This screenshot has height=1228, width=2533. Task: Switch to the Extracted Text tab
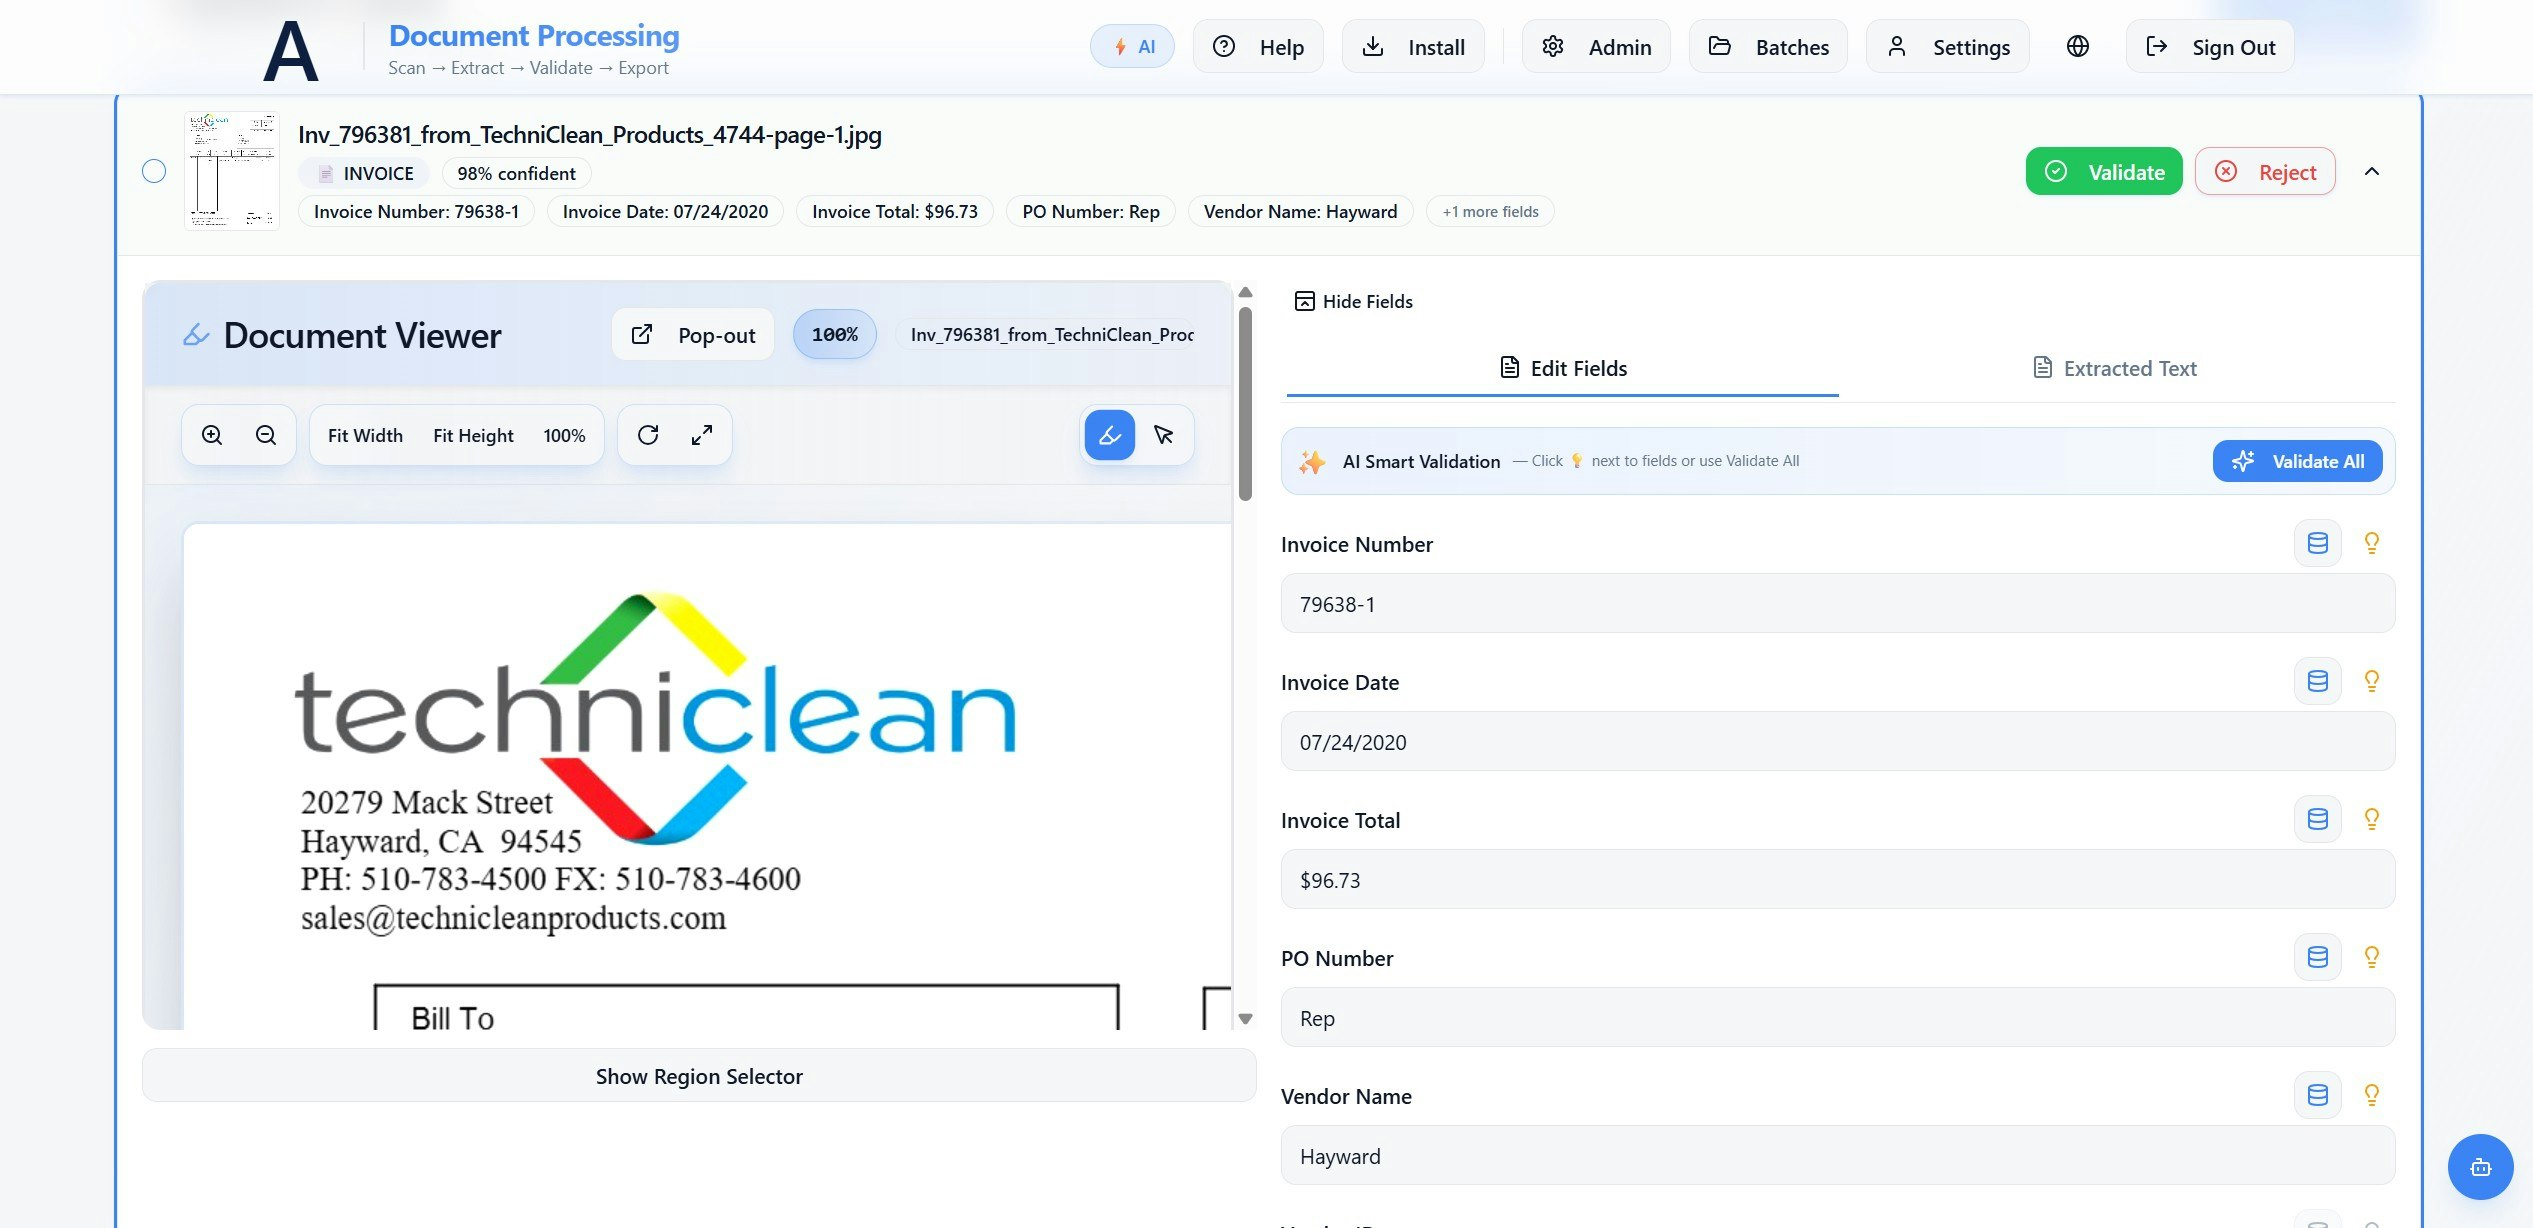click(x=2115, y=368)
